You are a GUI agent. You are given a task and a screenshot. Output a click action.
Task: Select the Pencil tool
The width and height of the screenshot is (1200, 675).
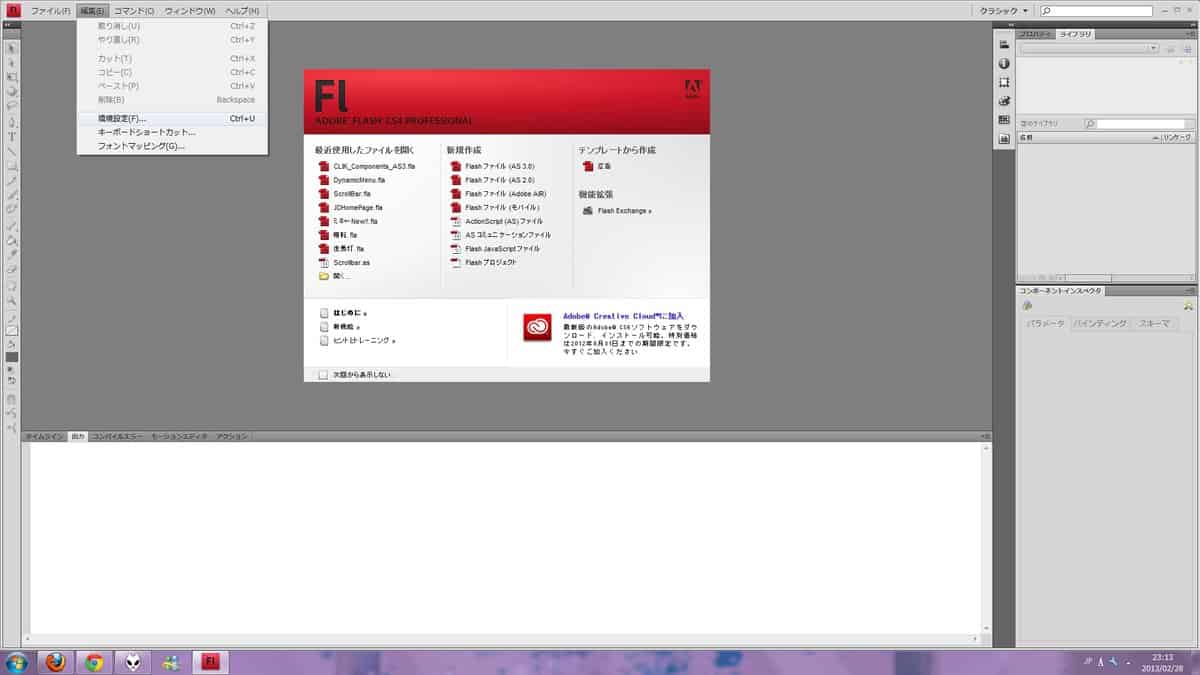click(x=12, y=182)
